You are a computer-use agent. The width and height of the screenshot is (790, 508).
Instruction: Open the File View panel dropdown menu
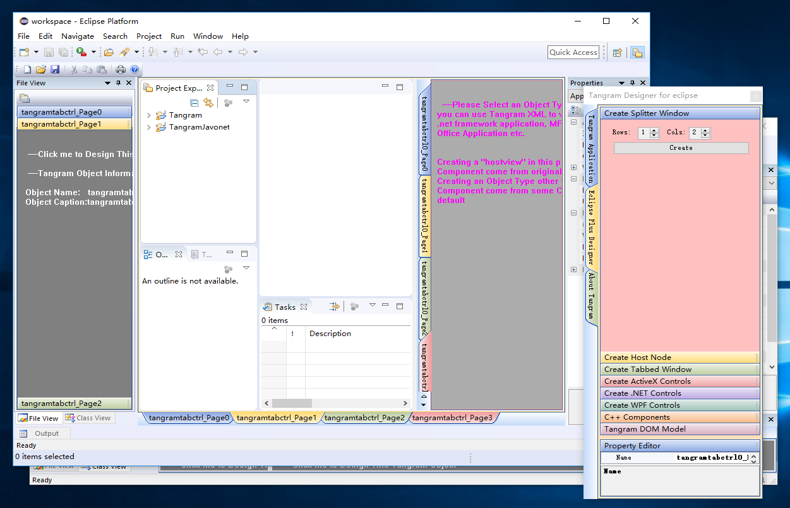(x=107, y=83)
